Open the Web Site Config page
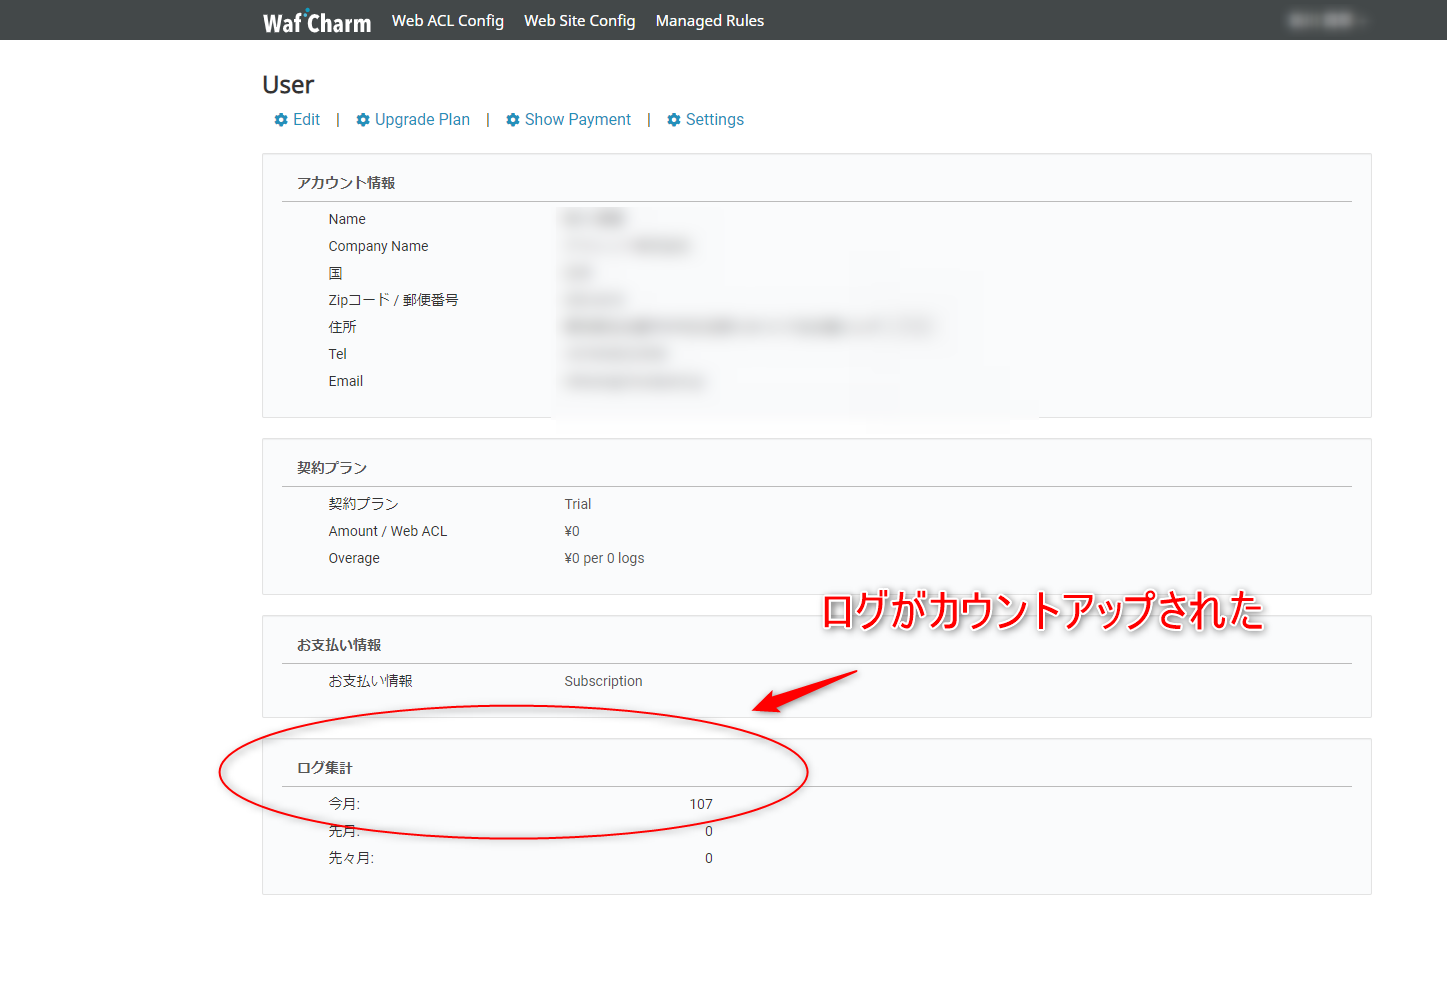 click(x=579, y=20)
